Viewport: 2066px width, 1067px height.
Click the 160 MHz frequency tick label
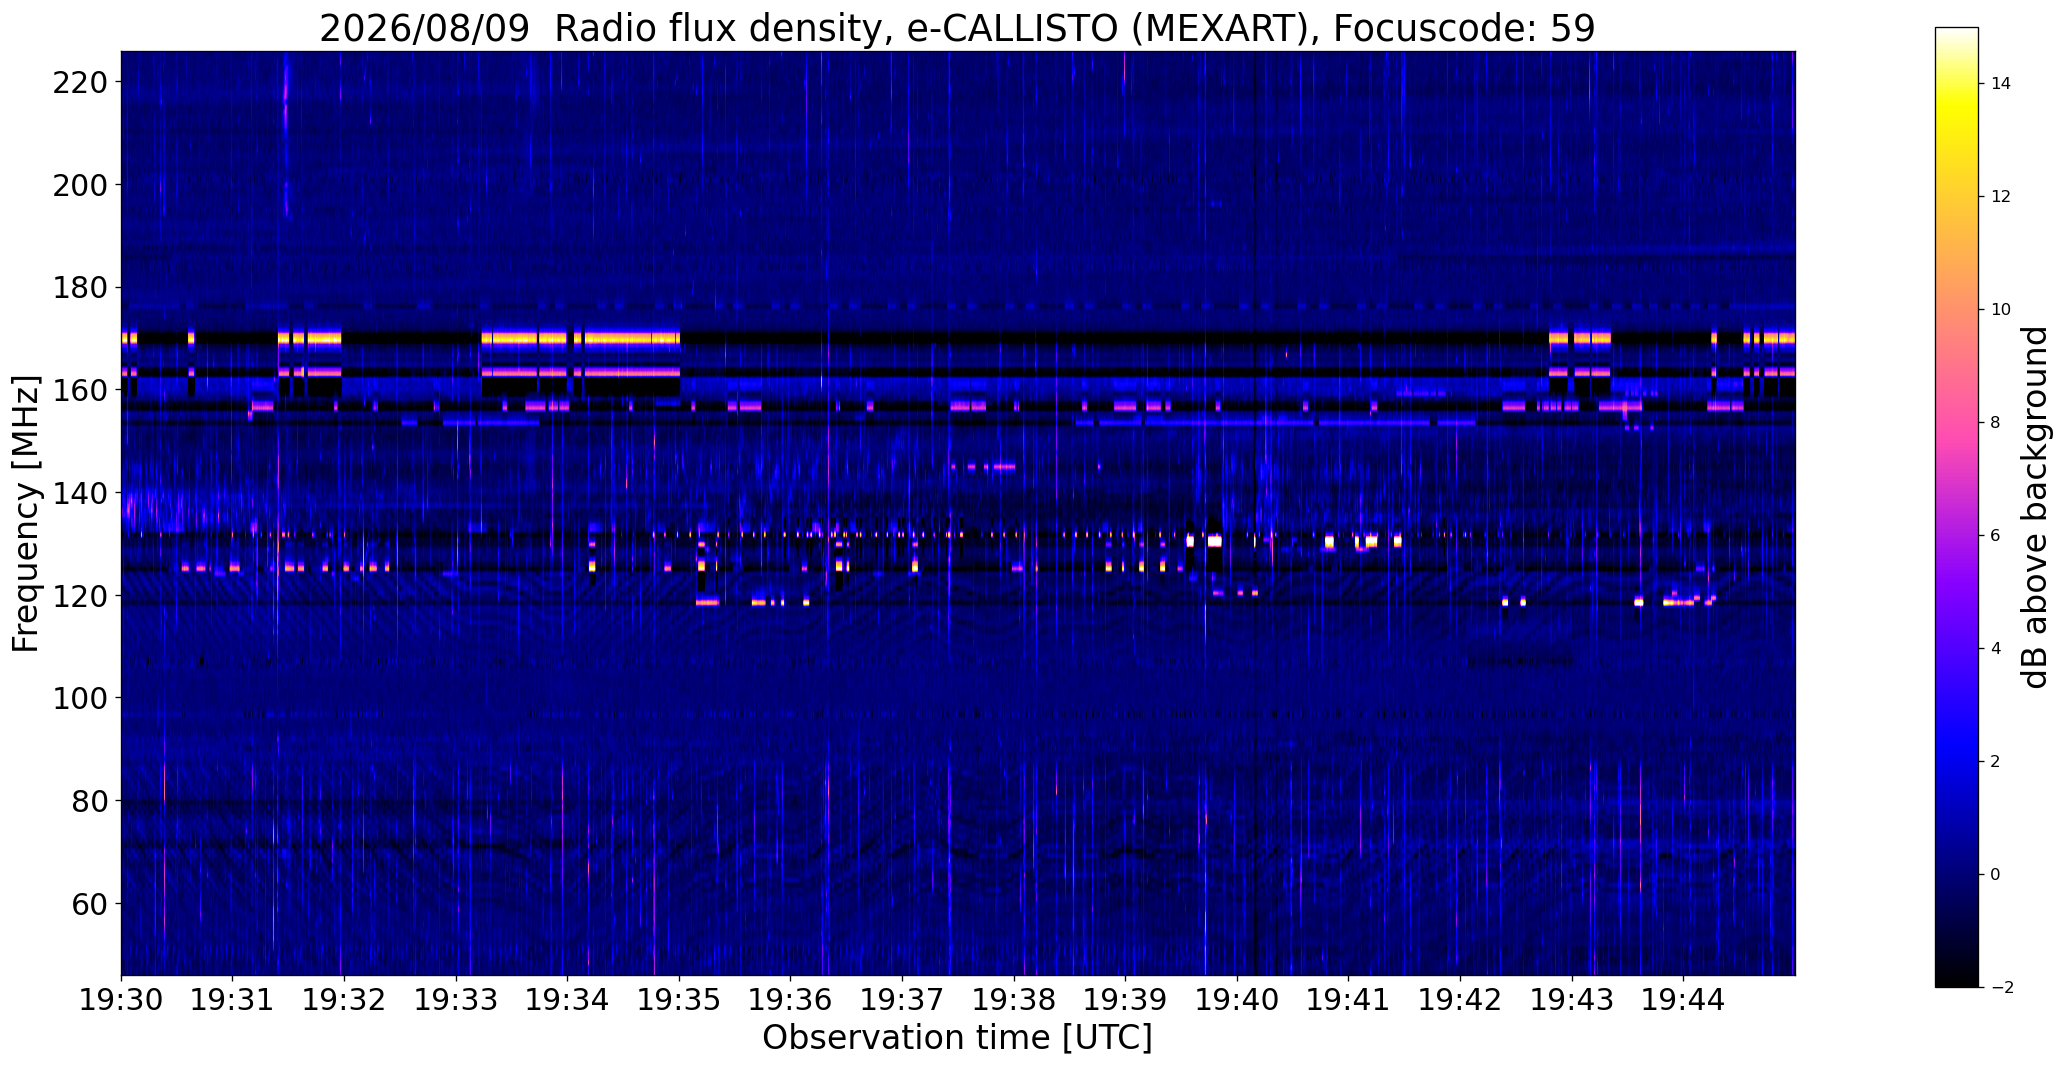(x=79, y=390)
